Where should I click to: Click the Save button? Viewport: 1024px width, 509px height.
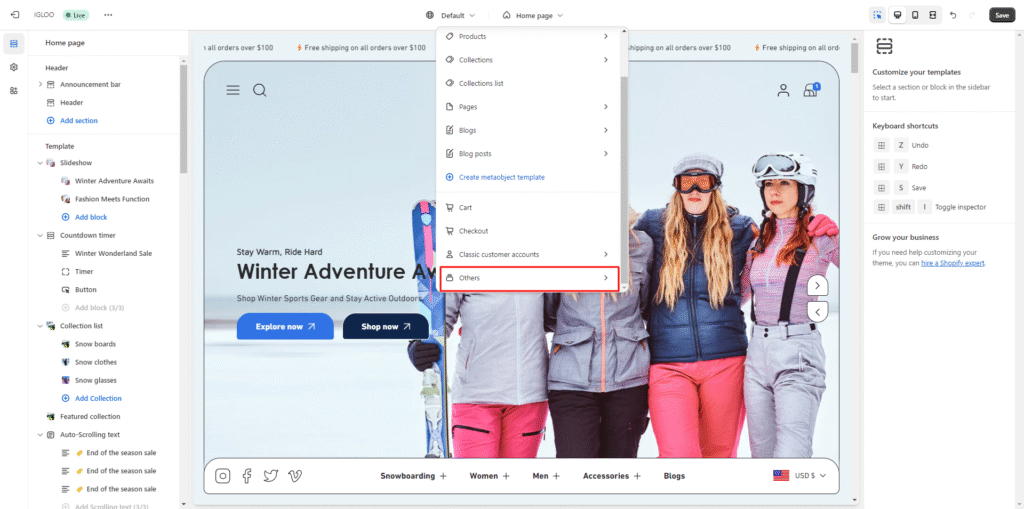[1001, 15]
